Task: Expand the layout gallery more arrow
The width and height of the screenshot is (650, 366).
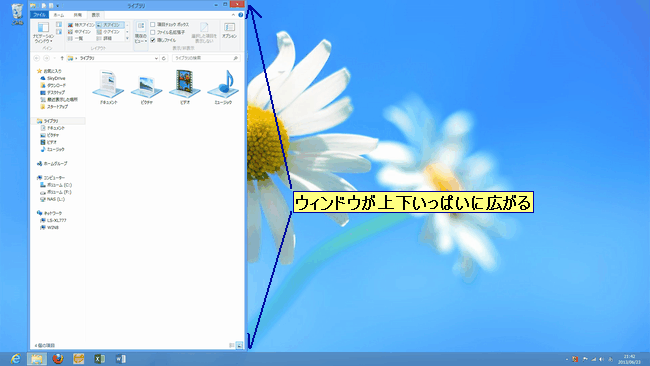Action: [127, 38]
